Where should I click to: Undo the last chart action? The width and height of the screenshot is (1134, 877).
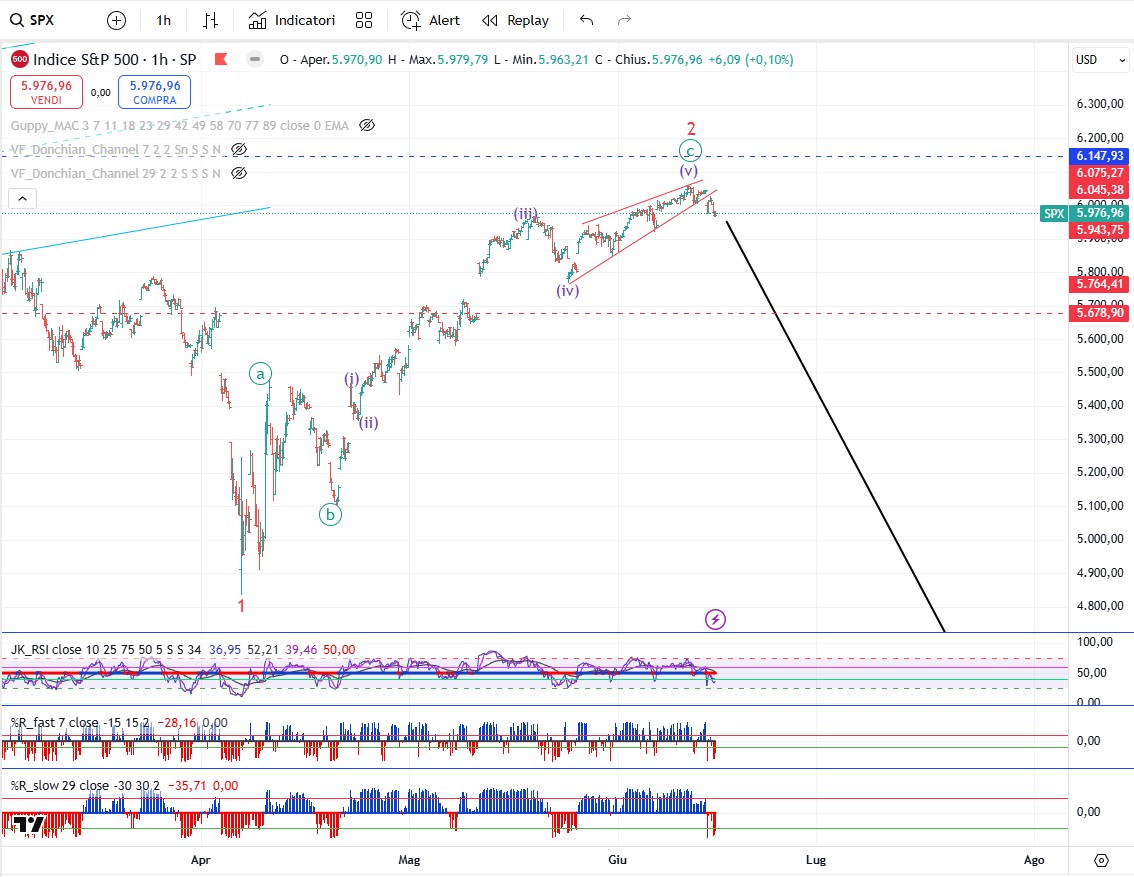[x=587, y=20]
